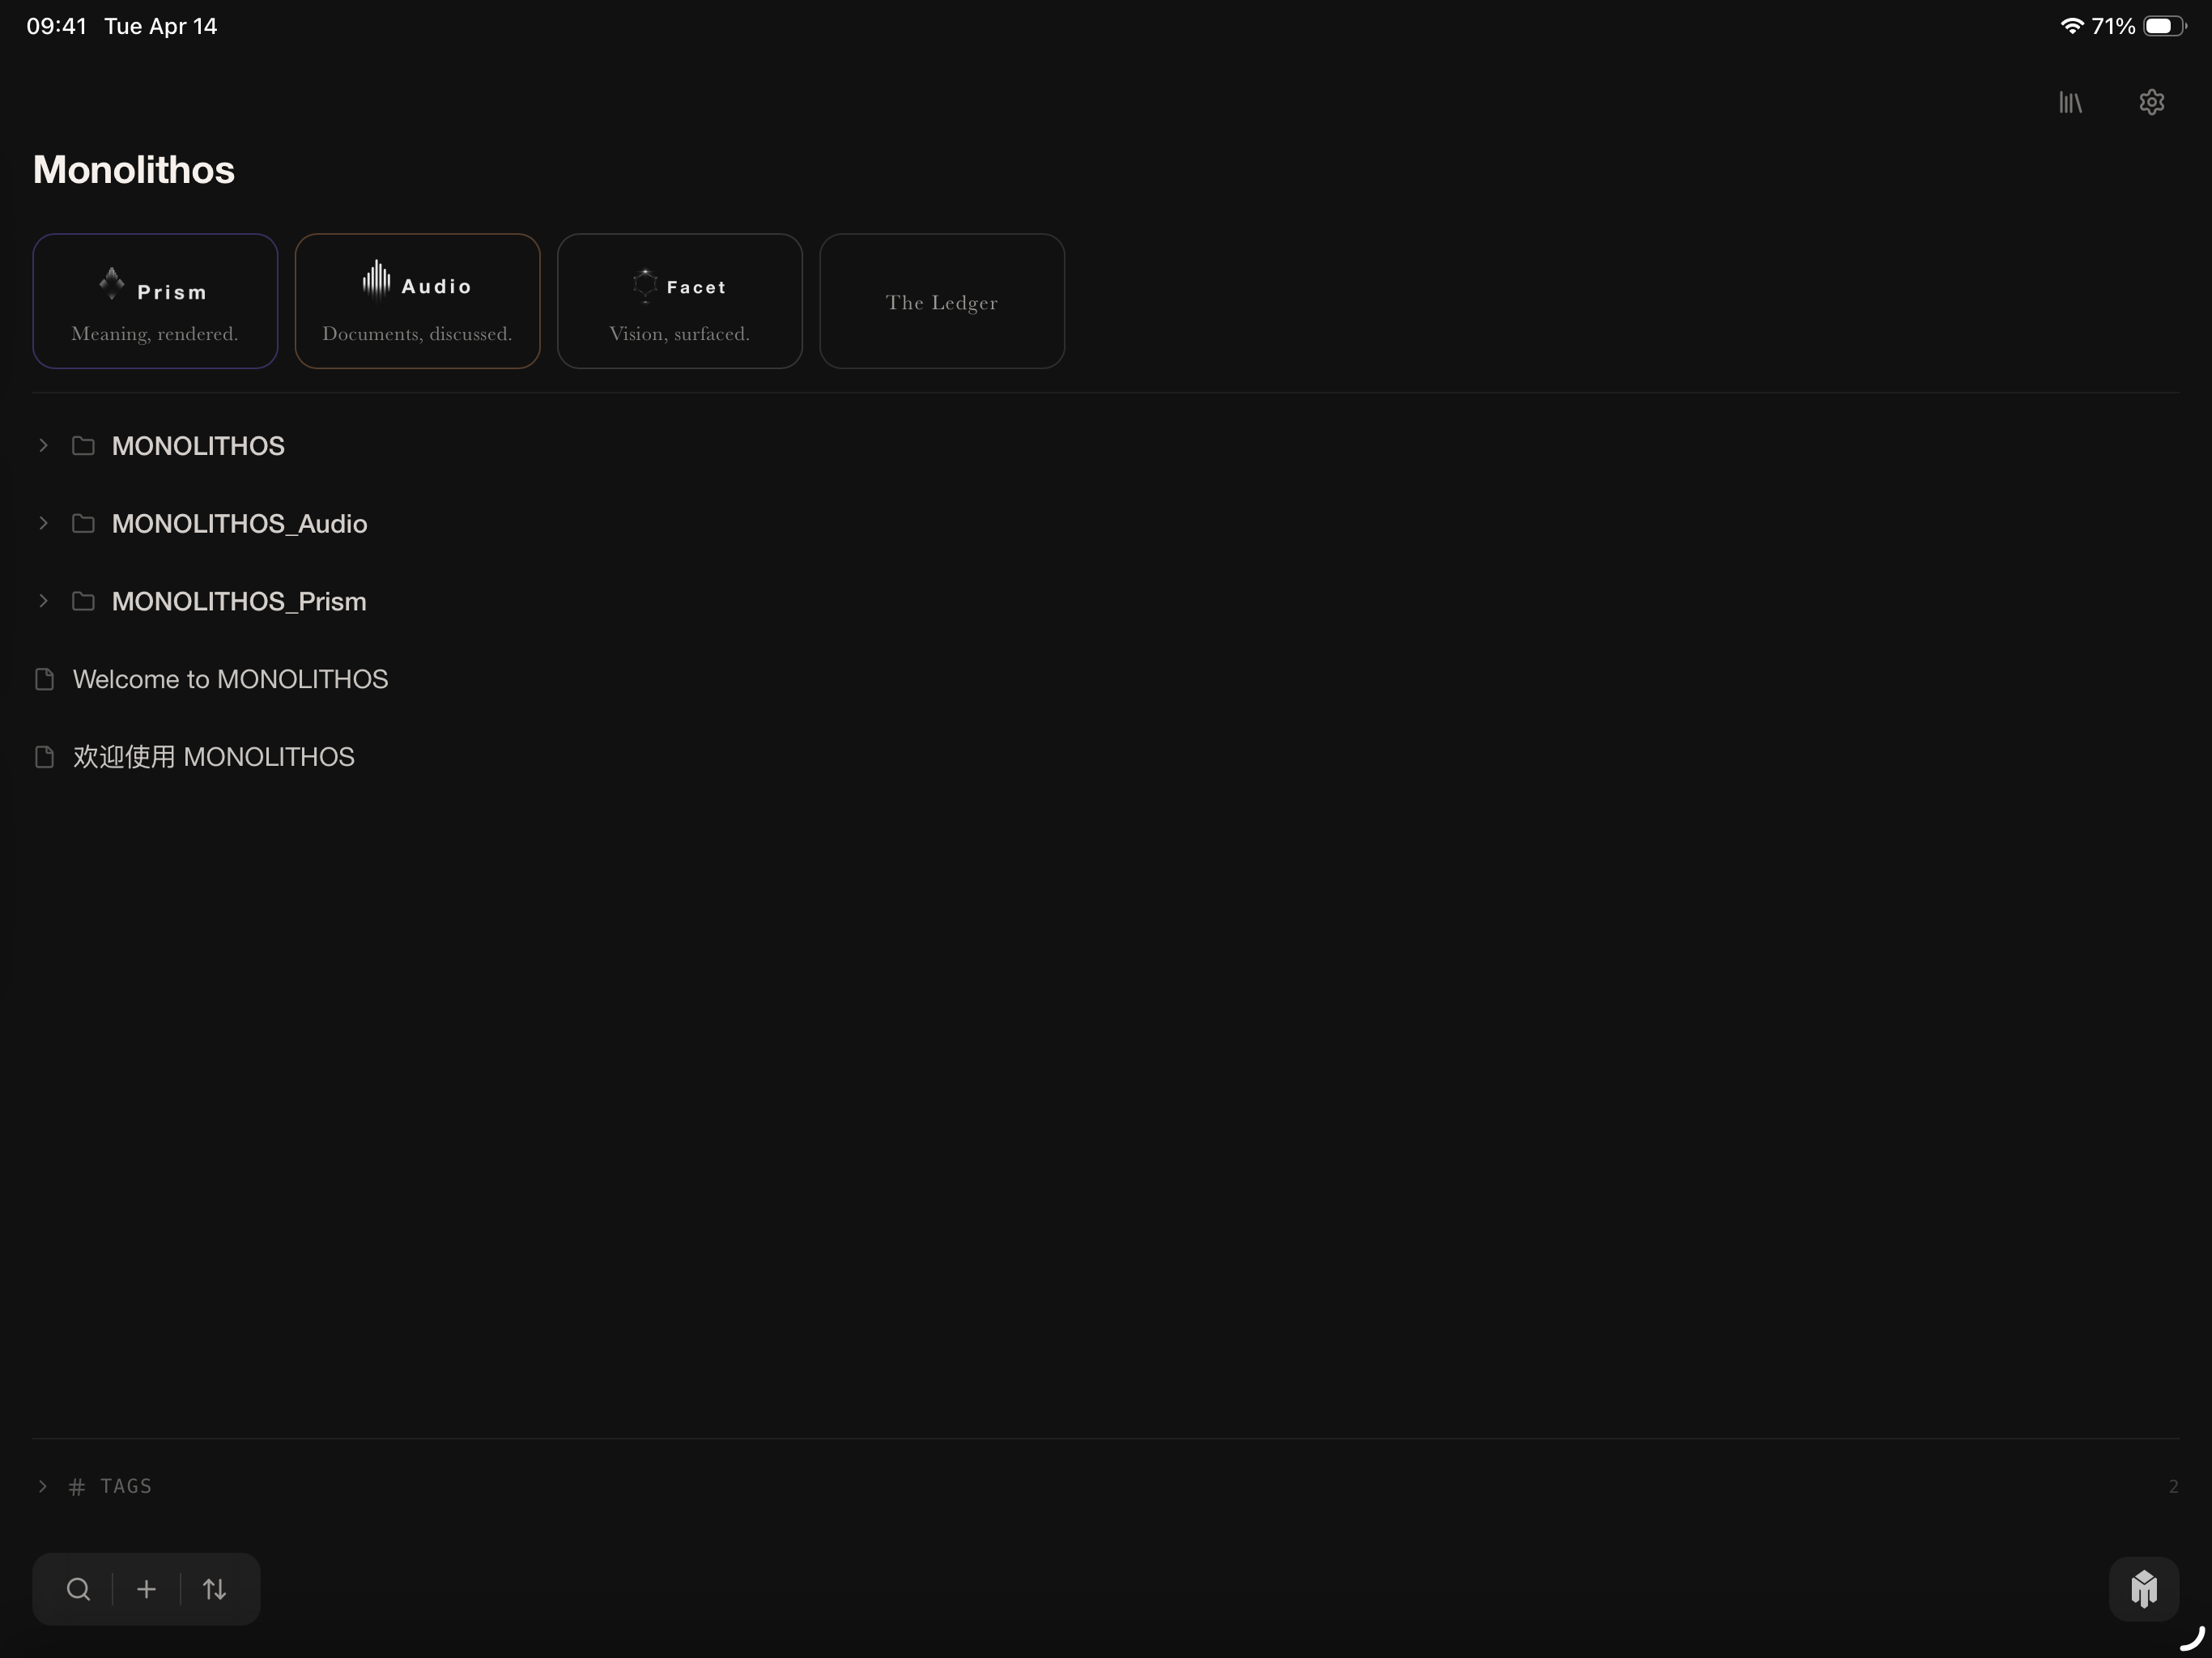Select the MONOLITHOS folder name
This screenshot has height=1658, width=2212.
[198, 446]
